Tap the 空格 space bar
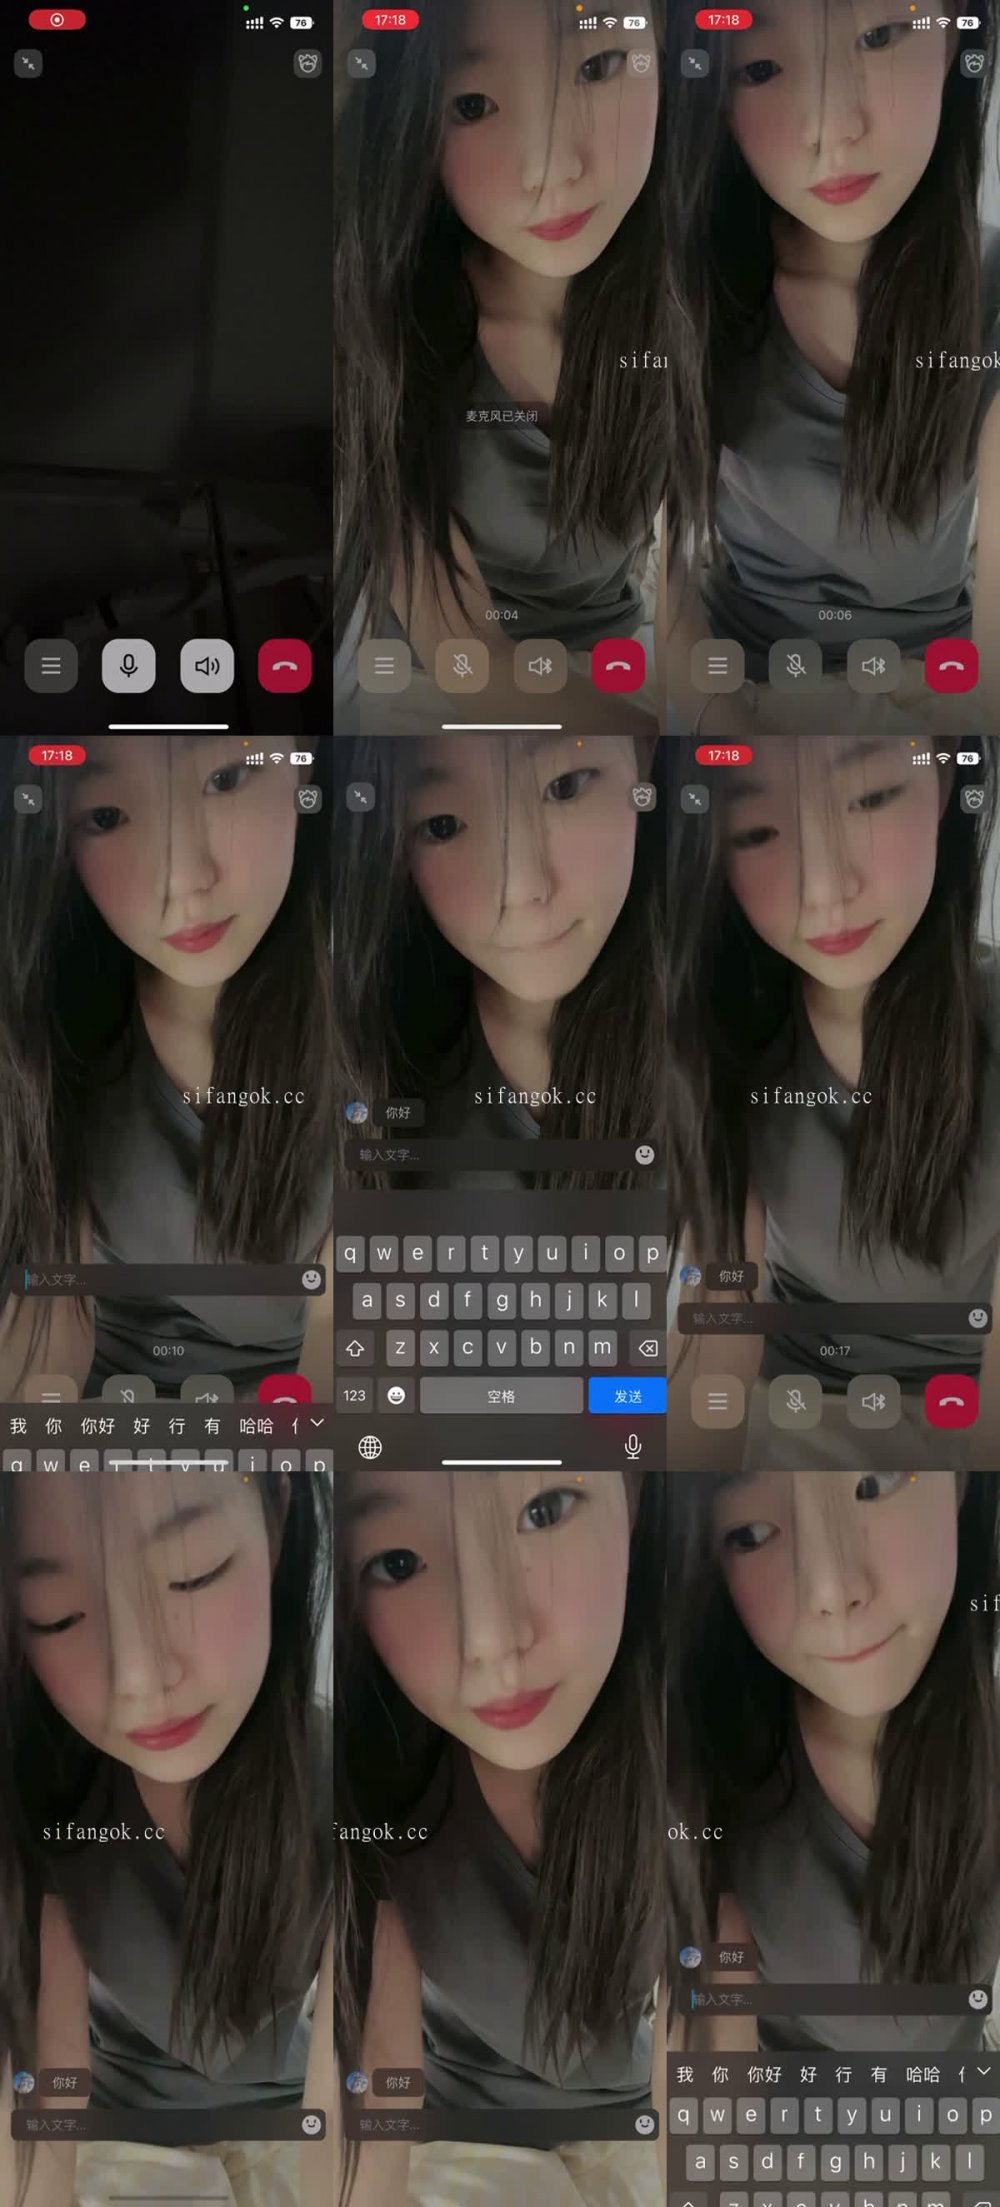This screenshot has width=1000, height=2207. pos(501,1395)
